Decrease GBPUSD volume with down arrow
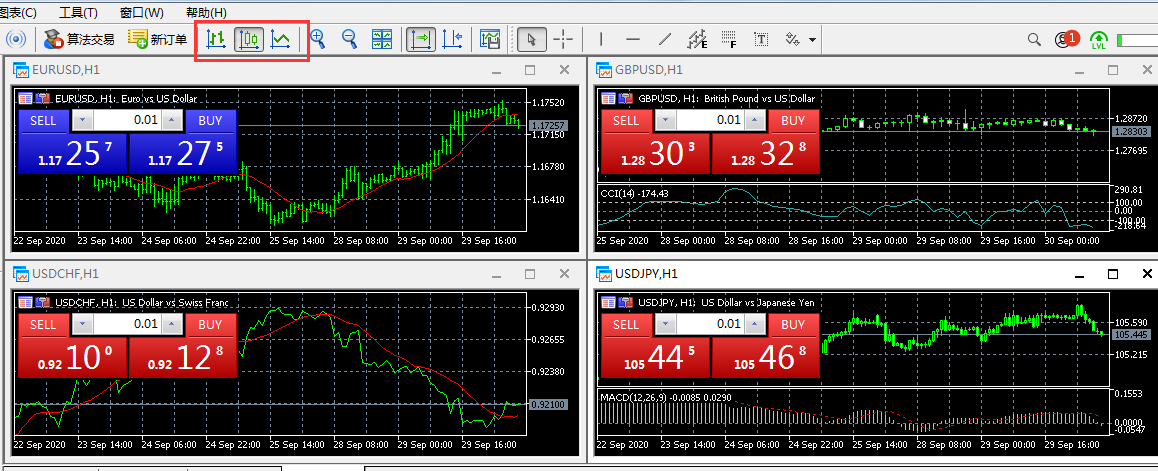The image size is (1158, 471). [666, 120]
